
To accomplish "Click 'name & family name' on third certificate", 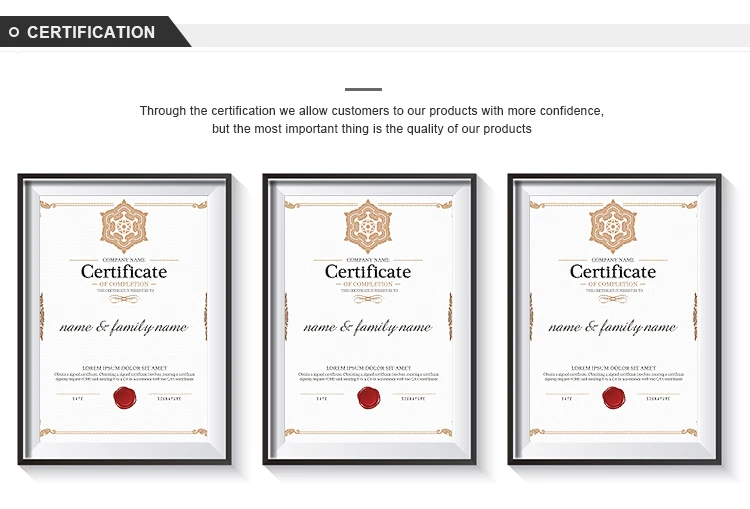I will [613, 327].
